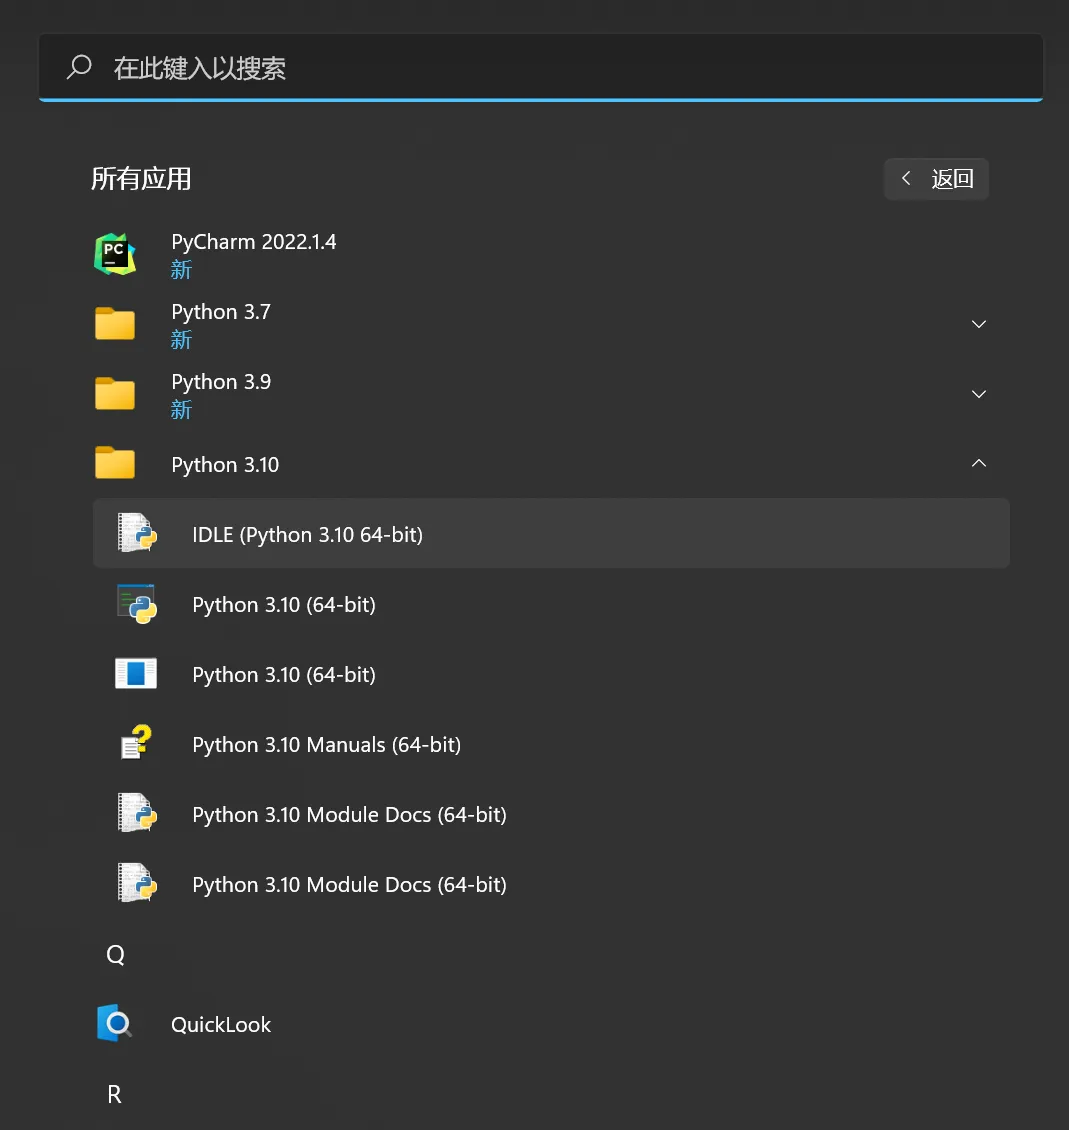1069x1130 pixels.
Task: Launch Python 3.10 entry with blue-and-white window icon
Action: point(136,674)
